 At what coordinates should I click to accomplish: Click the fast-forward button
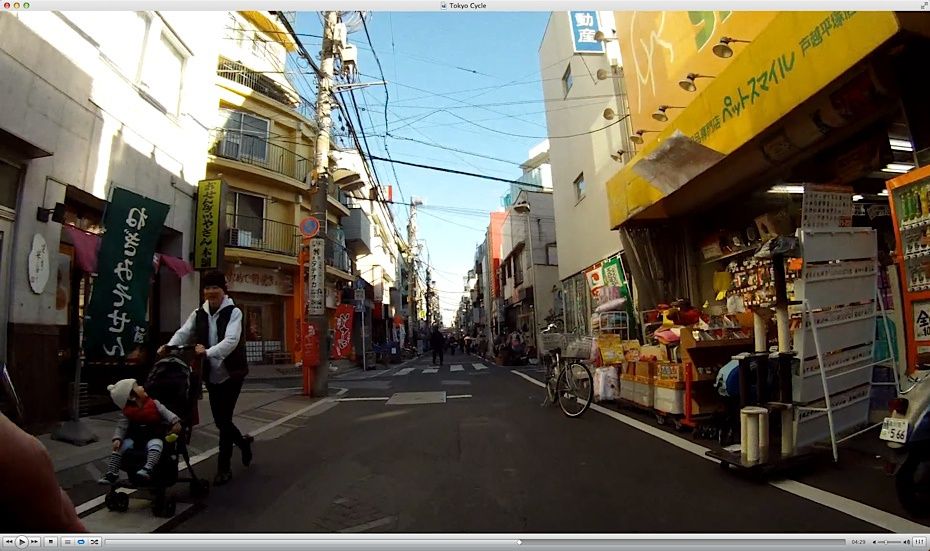coord(34,541)
